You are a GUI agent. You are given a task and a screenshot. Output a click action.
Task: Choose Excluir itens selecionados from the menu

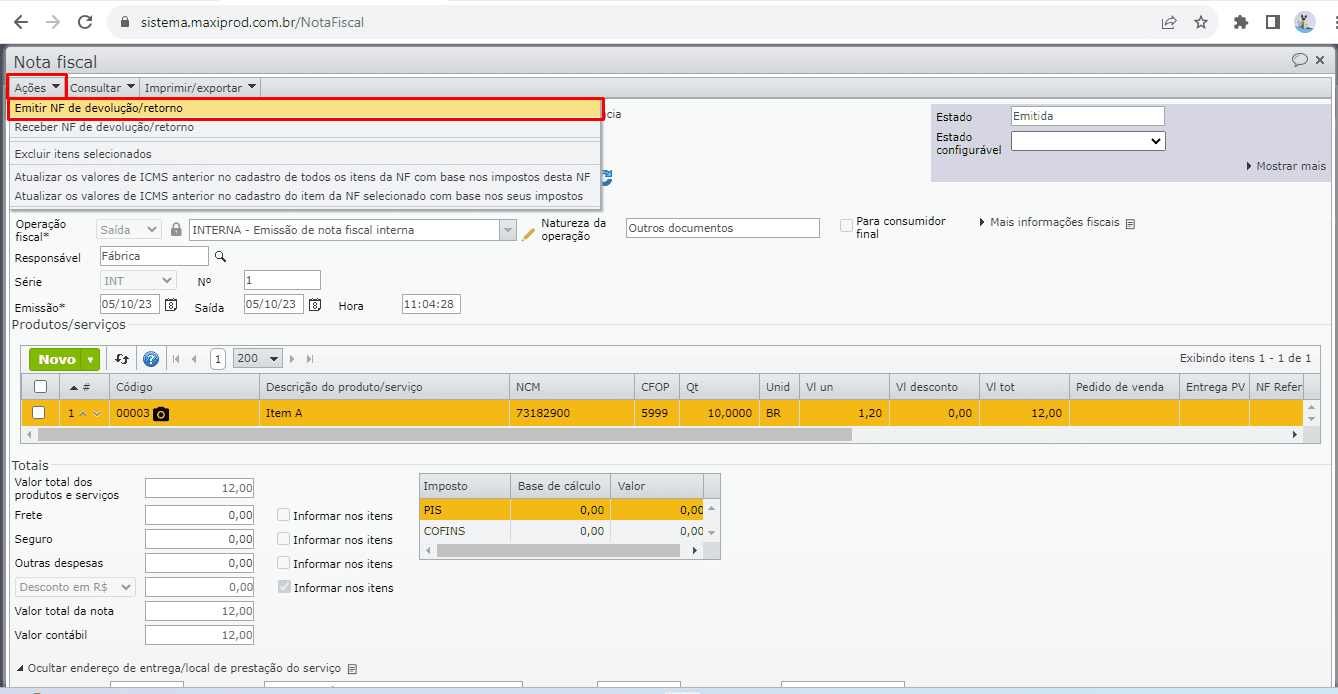click(83, 154)
